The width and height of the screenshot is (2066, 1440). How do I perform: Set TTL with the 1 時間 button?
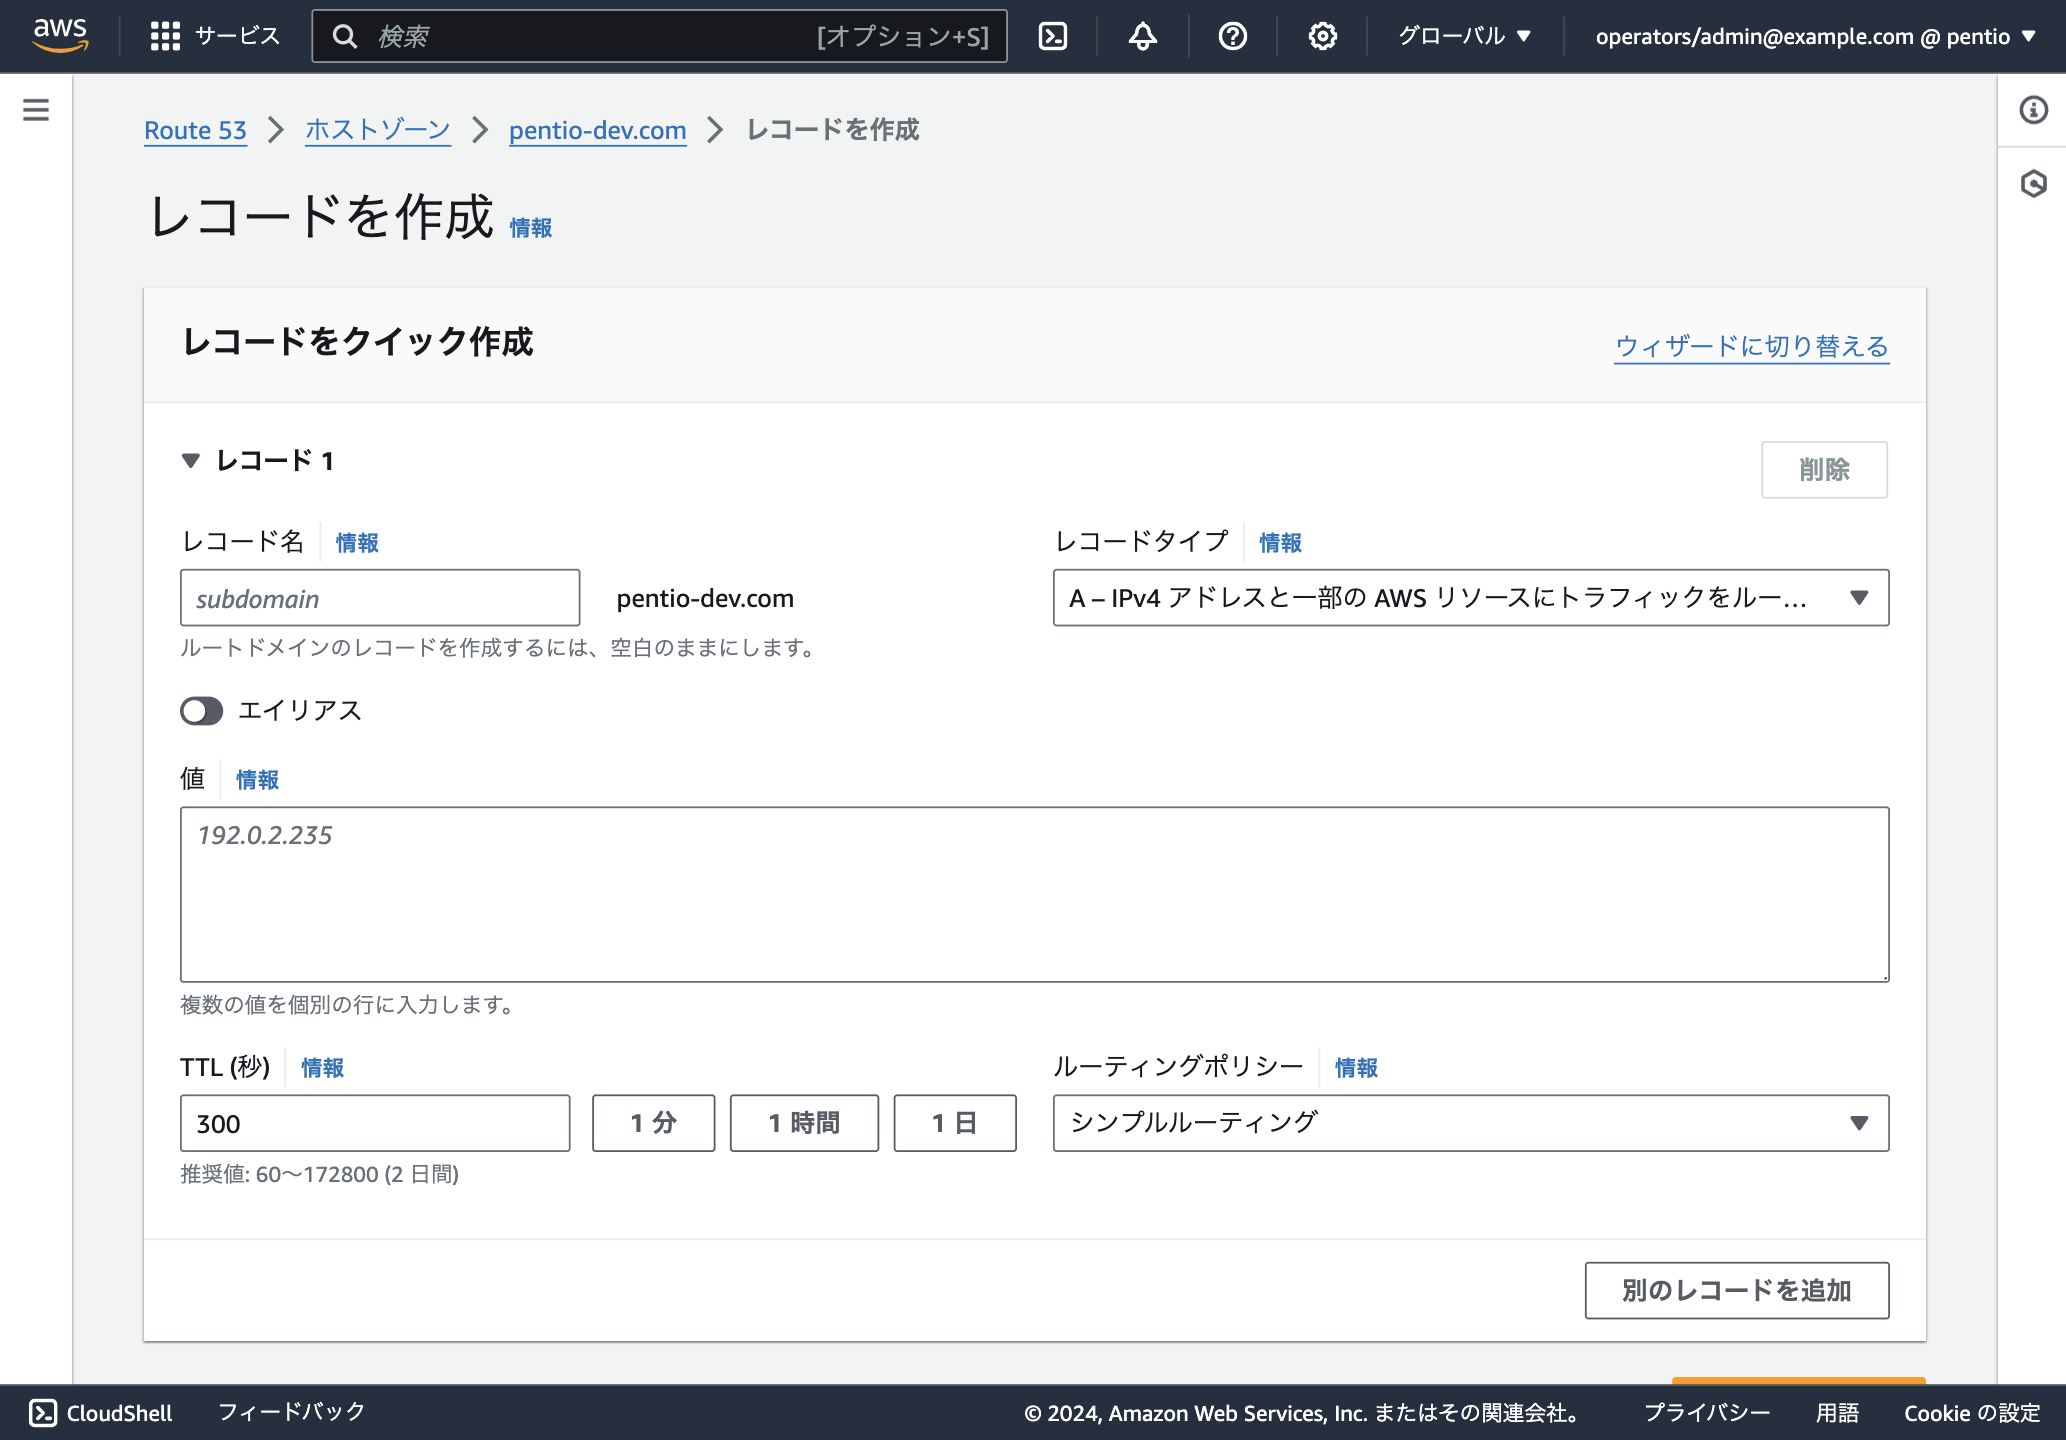(804, 1123)
